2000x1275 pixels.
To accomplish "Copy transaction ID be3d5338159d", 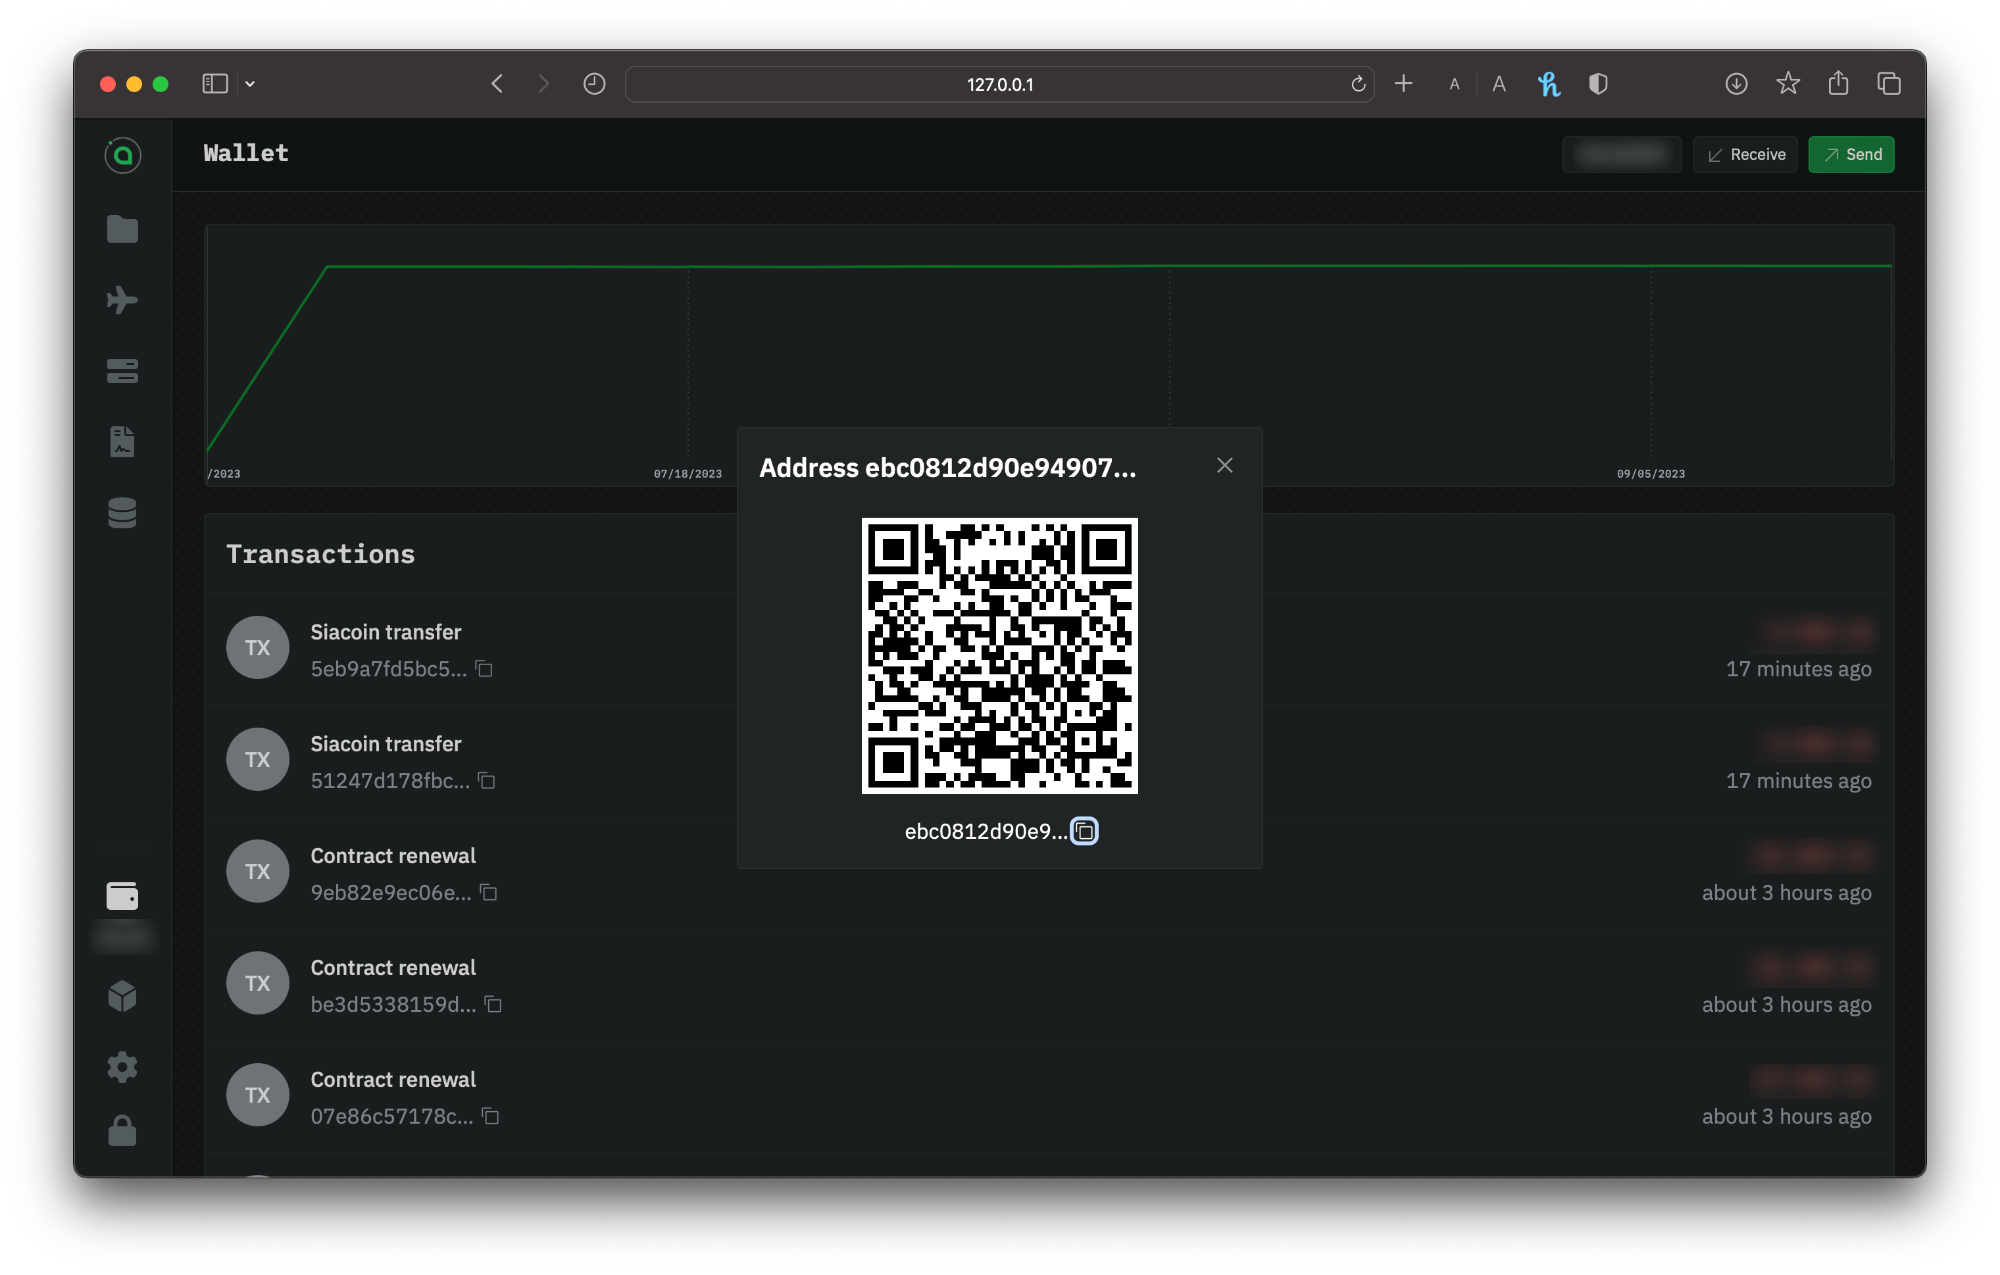I will click(493, 1004).
